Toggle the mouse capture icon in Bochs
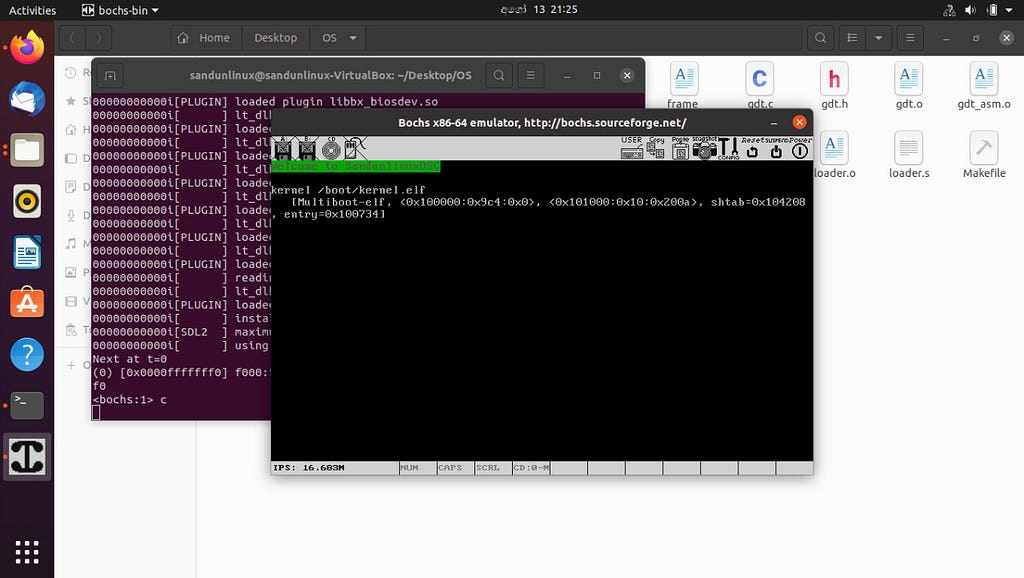1024x578 pixels. (355, 149)
